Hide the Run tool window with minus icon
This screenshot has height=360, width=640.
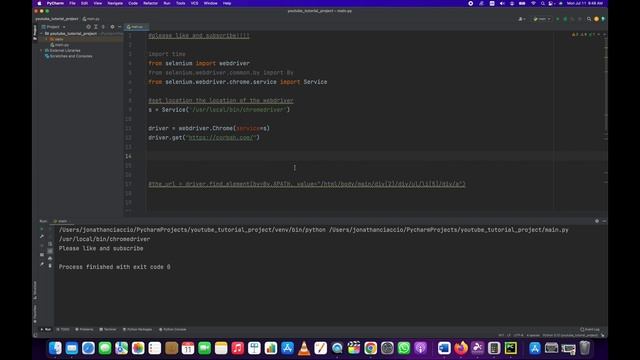(x=604, y=221)
